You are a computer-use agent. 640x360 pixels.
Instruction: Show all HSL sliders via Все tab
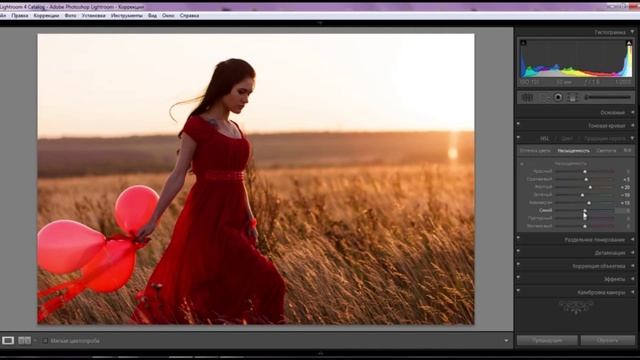click(x=627, y=151)
